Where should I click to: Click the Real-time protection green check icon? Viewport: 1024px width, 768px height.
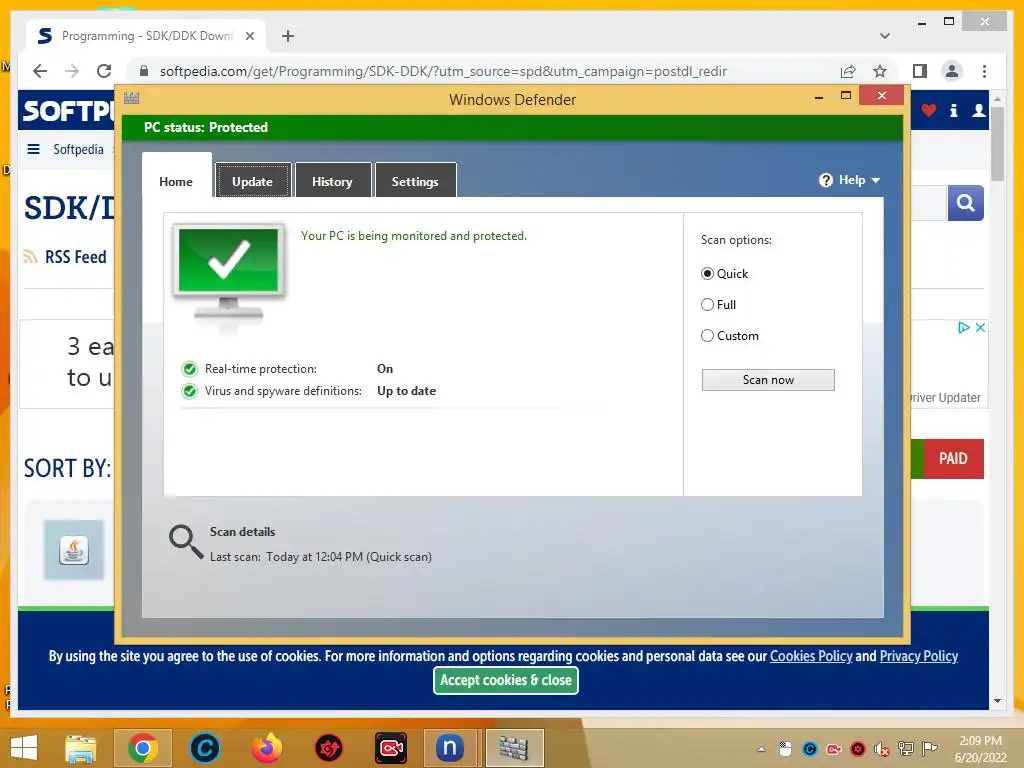[190, 369]
